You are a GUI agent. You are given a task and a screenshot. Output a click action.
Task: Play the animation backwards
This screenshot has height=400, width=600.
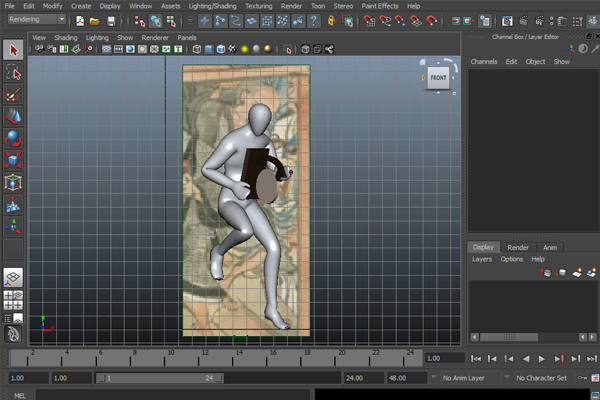point(526,359)
